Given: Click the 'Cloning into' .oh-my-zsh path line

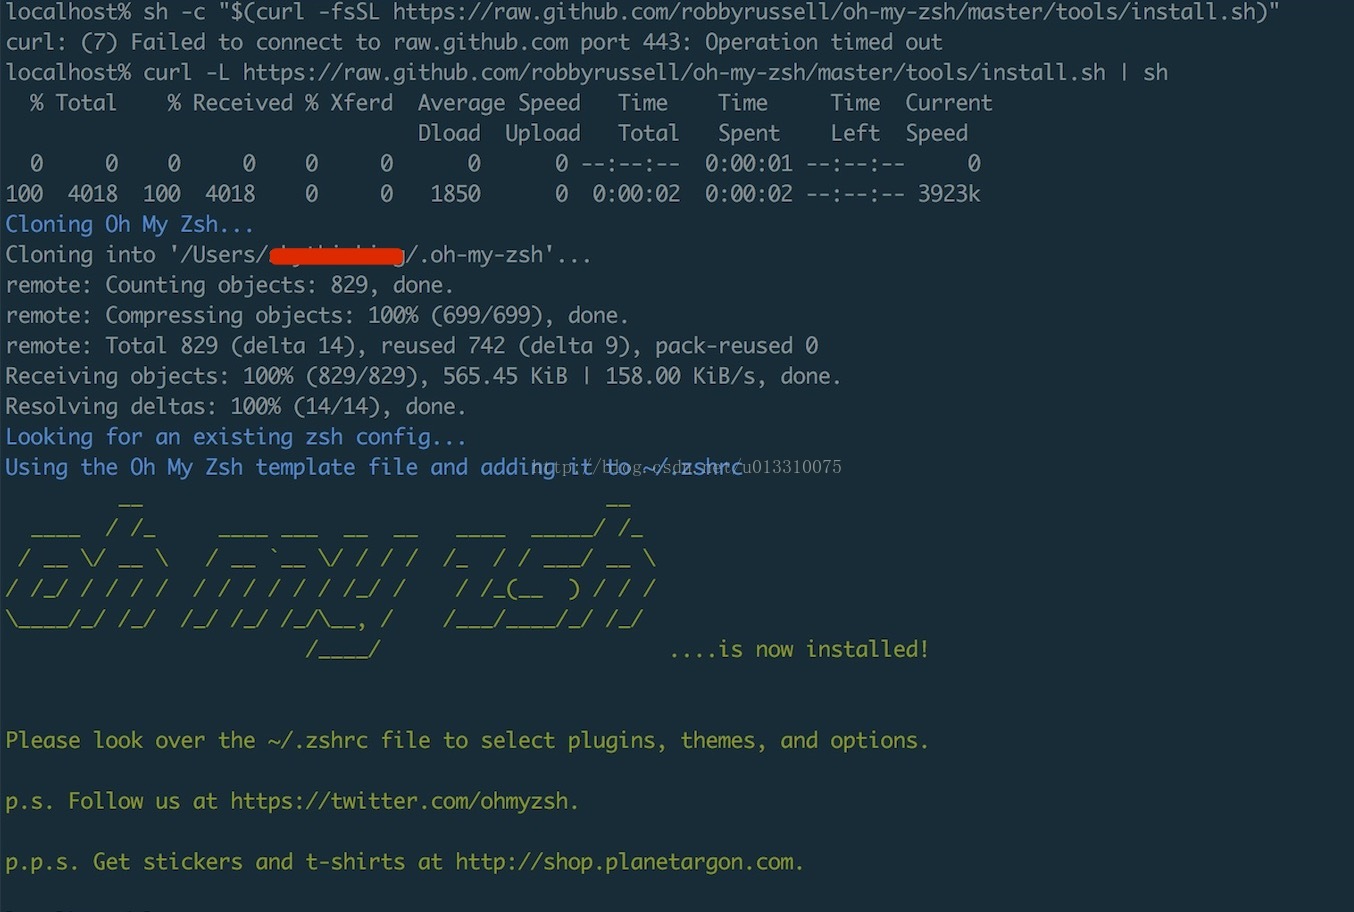Looking at the screenshot, I should pos(298,255).
